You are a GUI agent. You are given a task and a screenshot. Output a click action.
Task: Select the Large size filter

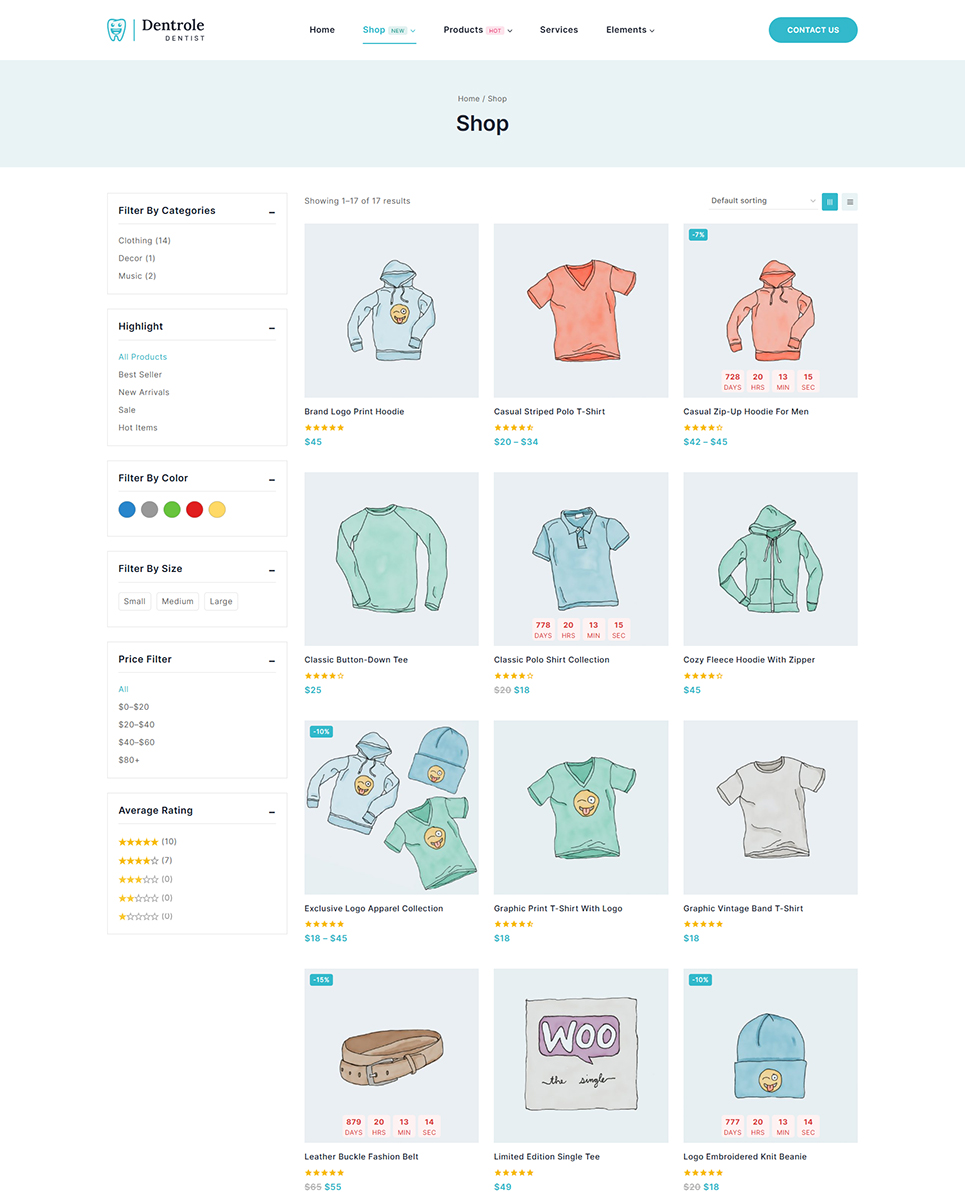[221, 602]
